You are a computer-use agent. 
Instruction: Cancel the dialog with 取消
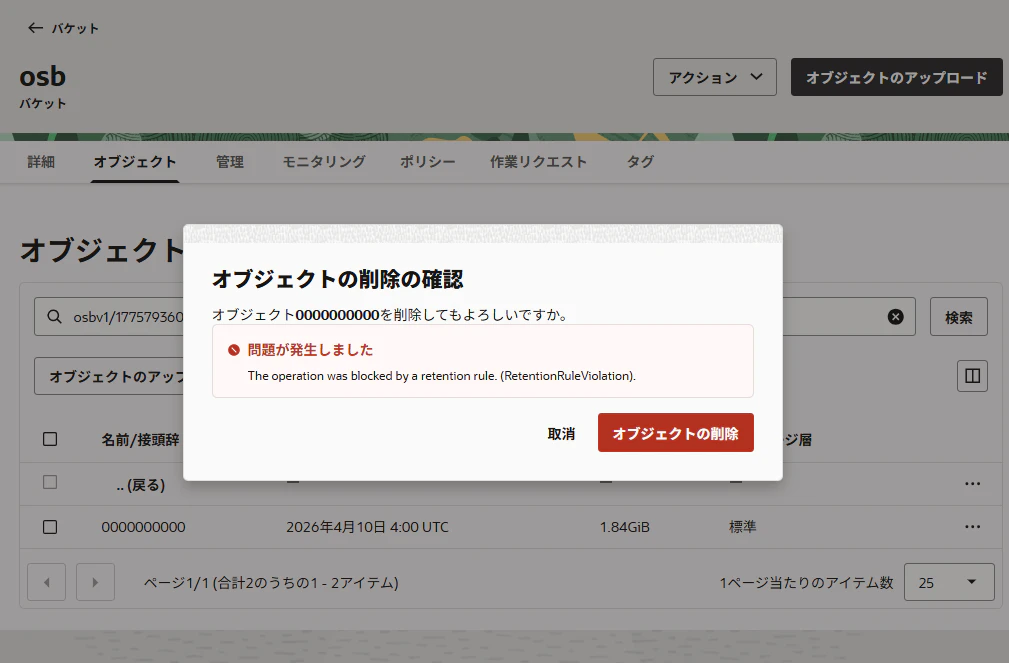point(561,434)
